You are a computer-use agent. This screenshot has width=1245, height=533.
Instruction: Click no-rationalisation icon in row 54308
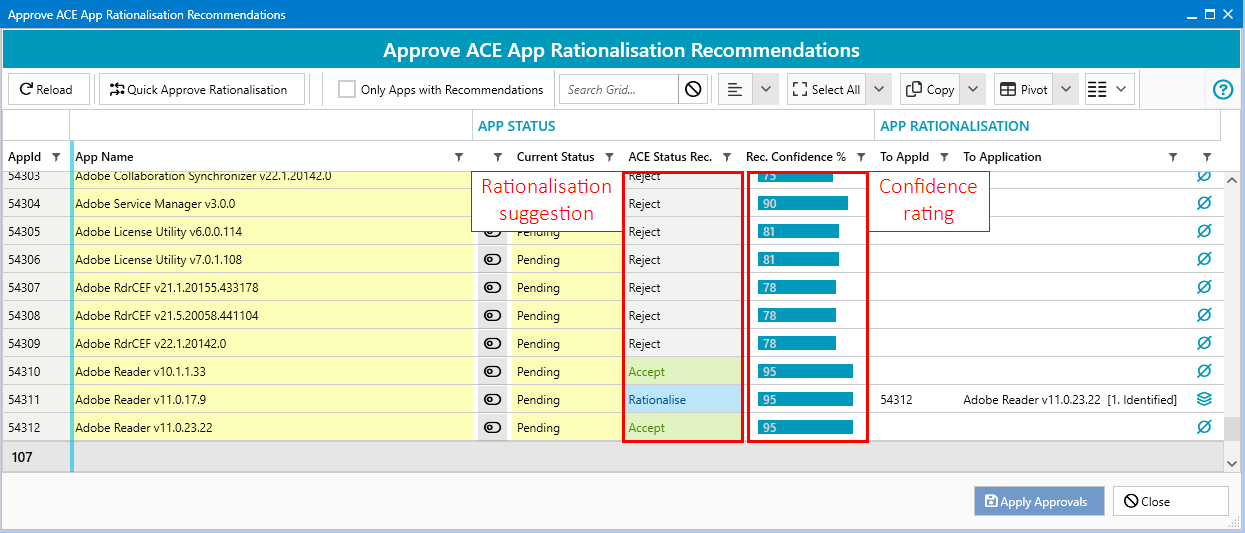(x=1205, y=315)
